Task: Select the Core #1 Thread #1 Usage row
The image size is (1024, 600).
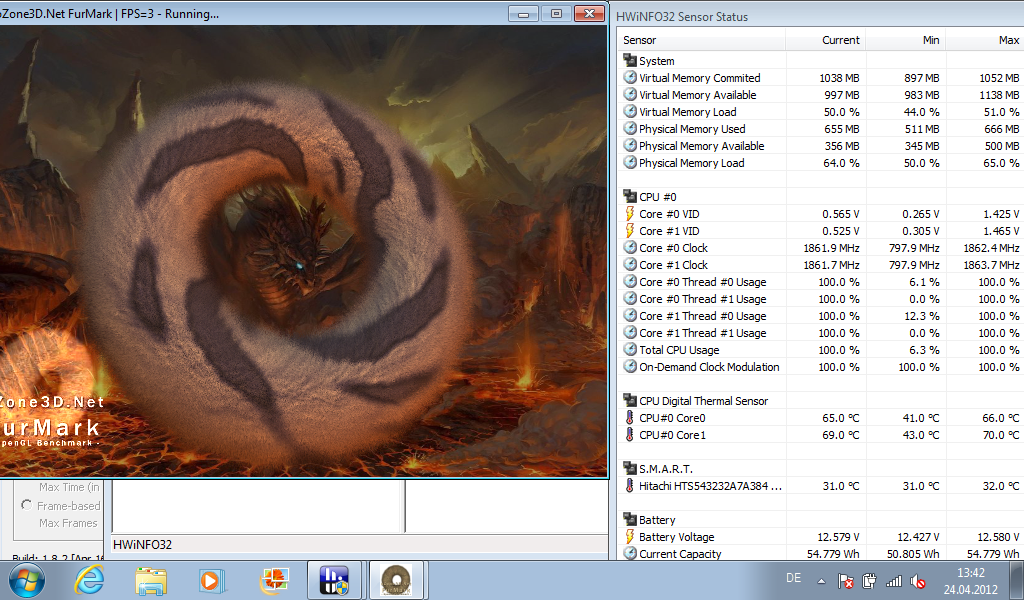Action: pos(821,332)
